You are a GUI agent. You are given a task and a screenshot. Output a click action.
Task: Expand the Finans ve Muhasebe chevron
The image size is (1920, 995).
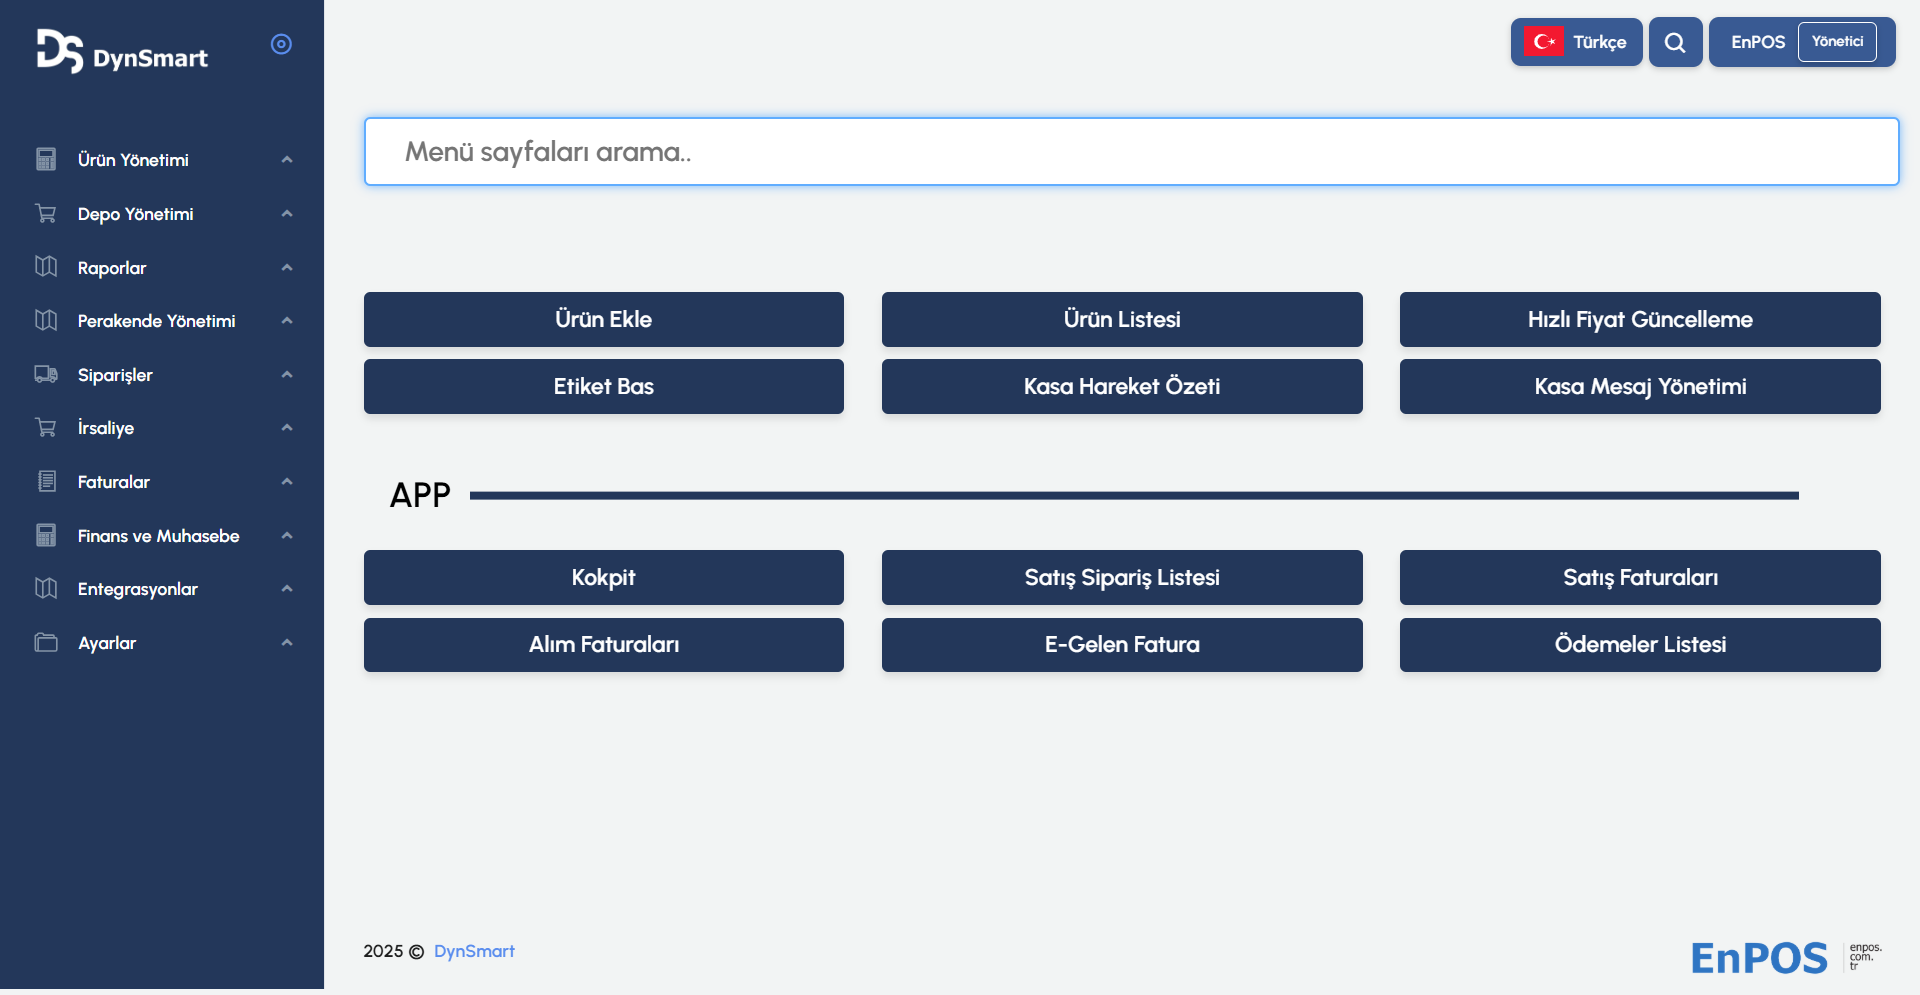tap(287, 536)
